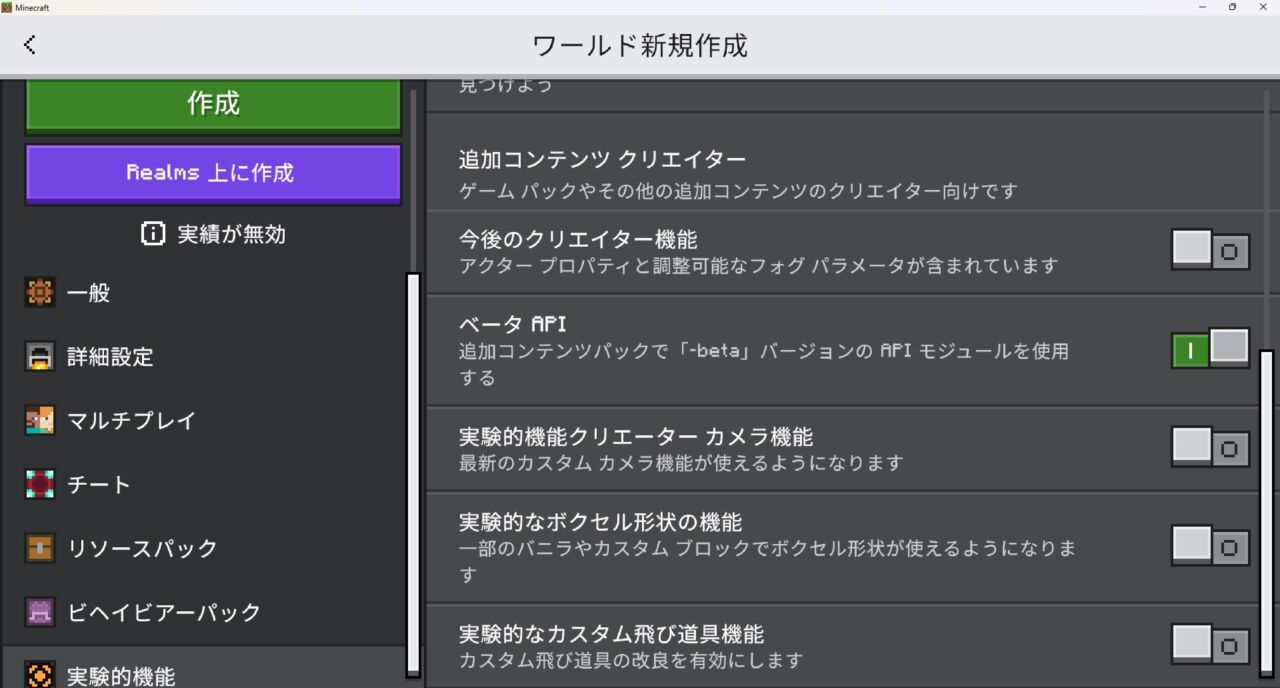Click the Realms 上に作成 button

[213, 173]
